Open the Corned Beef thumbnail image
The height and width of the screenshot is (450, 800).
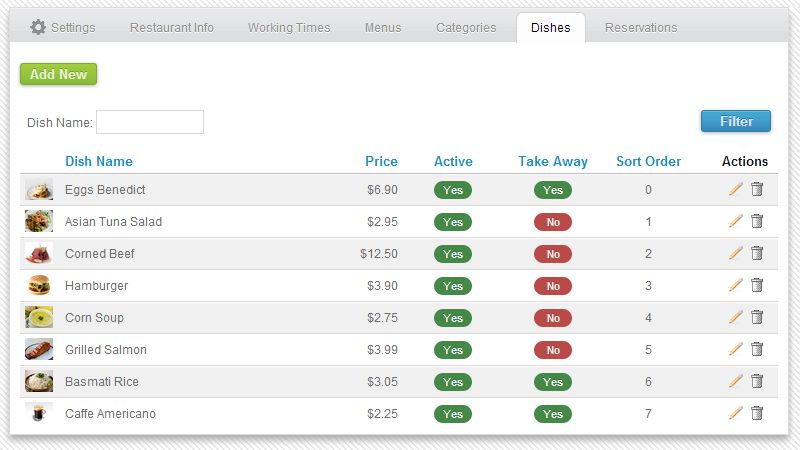tap(39, 253)
